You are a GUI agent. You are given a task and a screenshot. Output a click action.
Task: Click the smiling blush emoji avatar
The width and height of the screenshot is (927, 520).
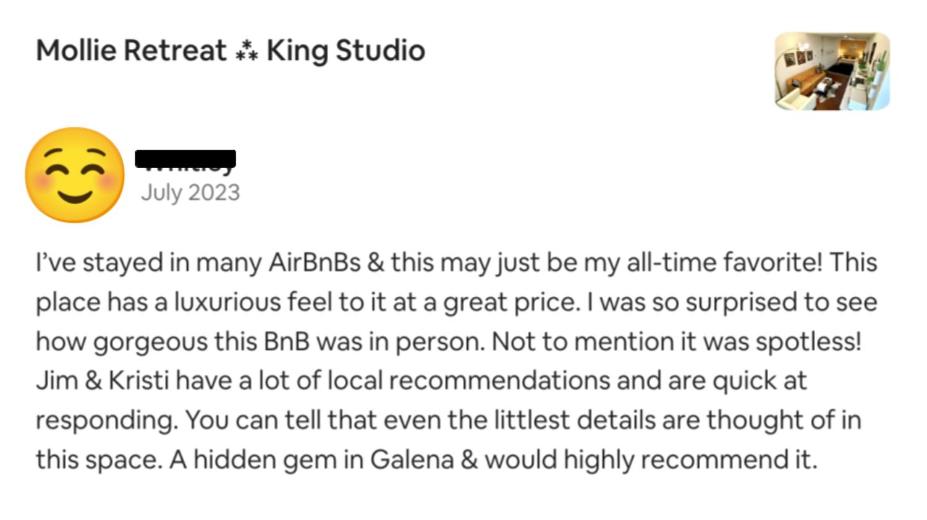click(74, 175)
